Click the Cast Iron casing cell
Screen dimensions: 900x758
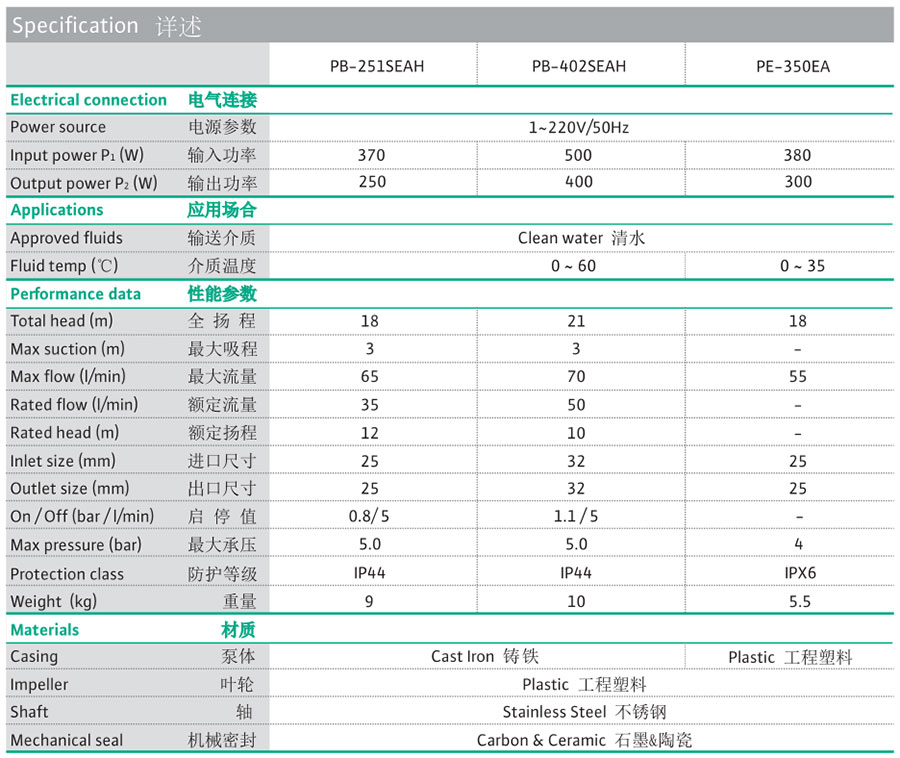(x=484, y=656)
